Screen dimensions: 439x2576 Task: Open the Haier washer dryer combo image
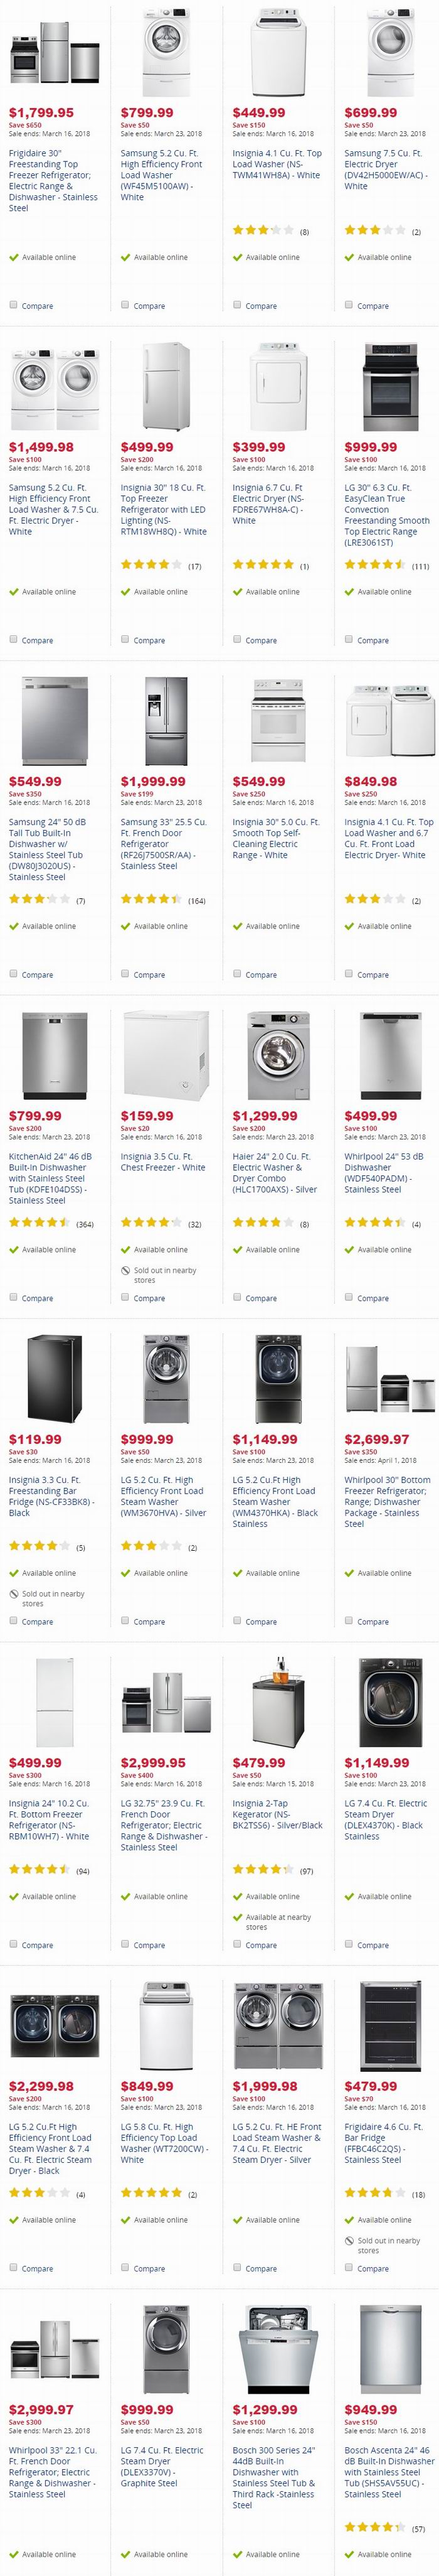pos(277,1055)
